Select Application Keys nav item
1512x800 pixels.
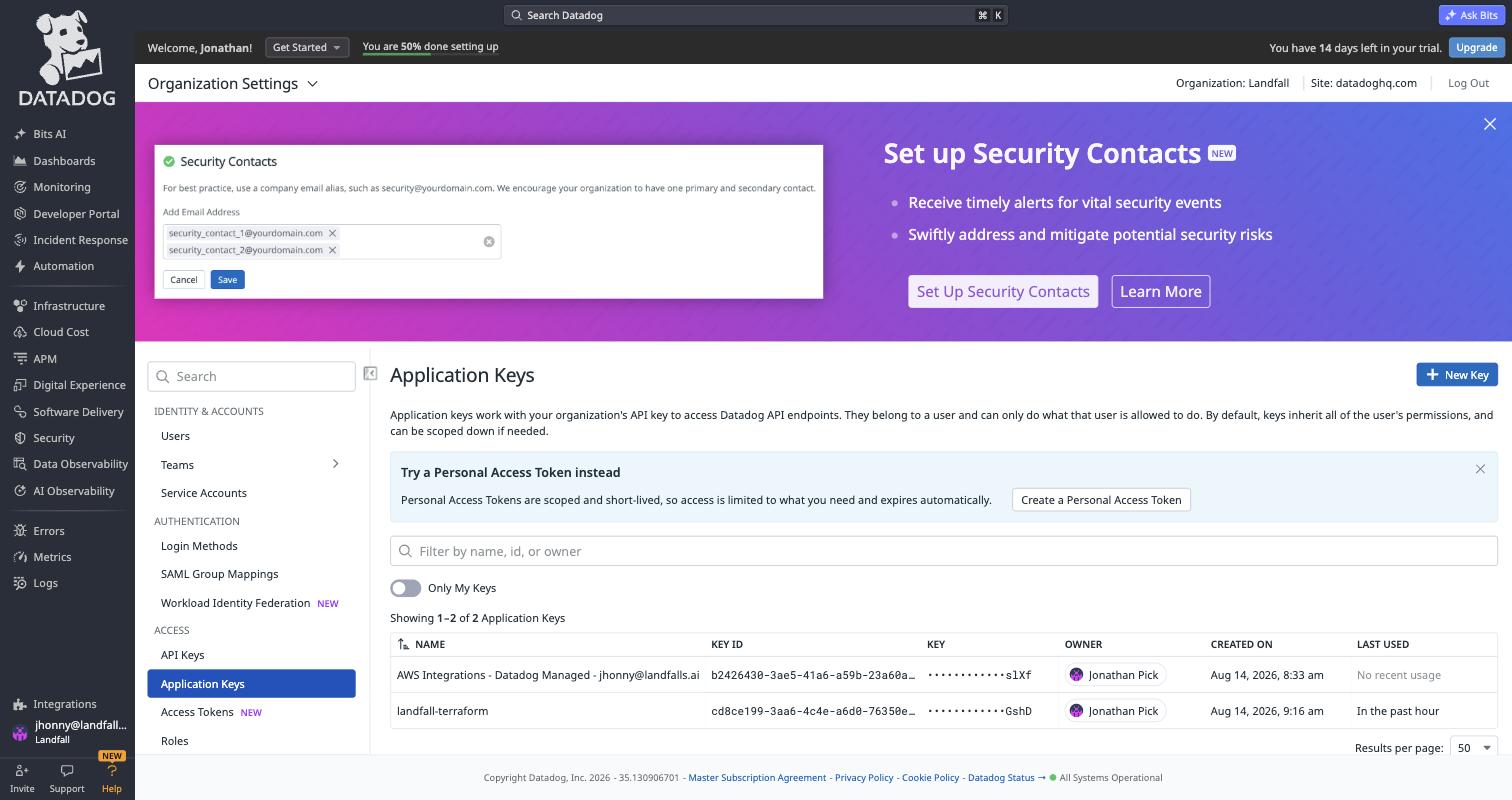click(x=251, y=684)
